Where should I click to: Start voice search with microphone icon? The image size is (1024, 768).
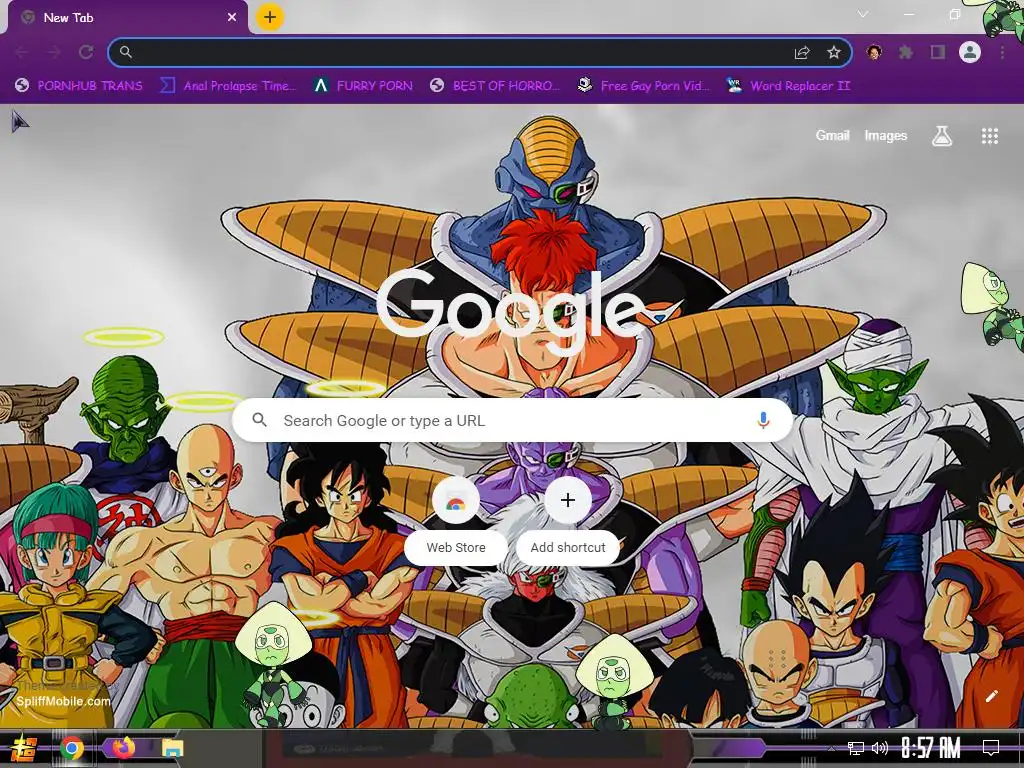tap(763, 421)
